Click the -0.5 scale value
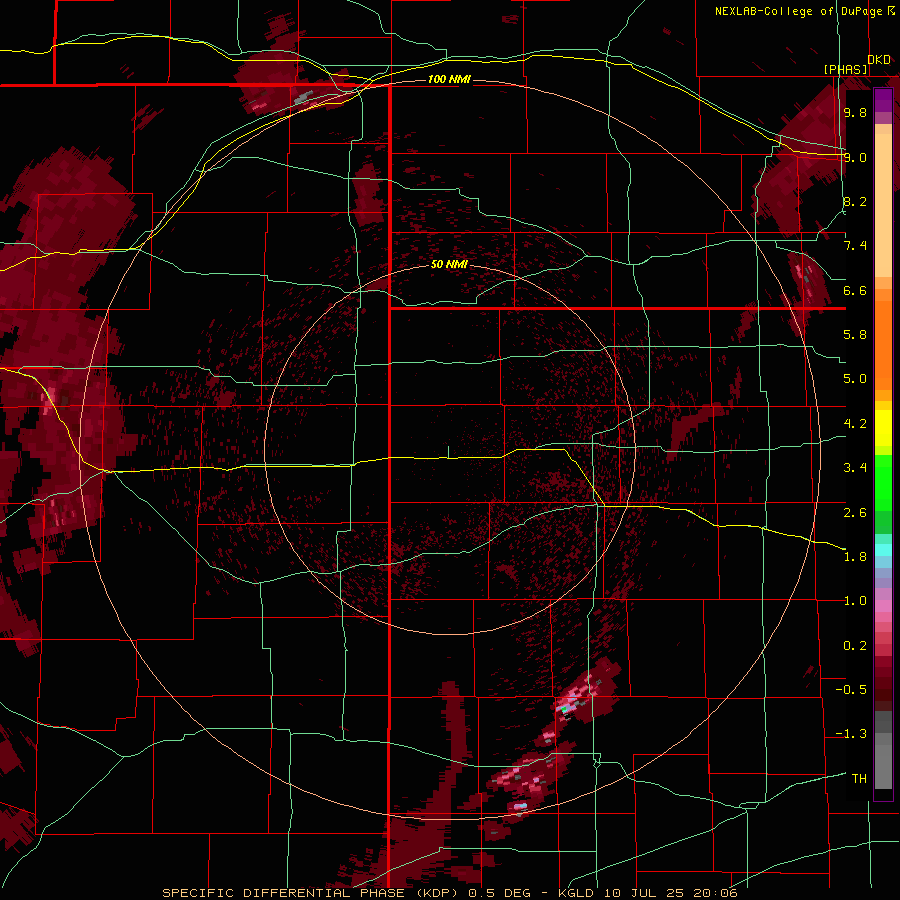 pos(851,689)
